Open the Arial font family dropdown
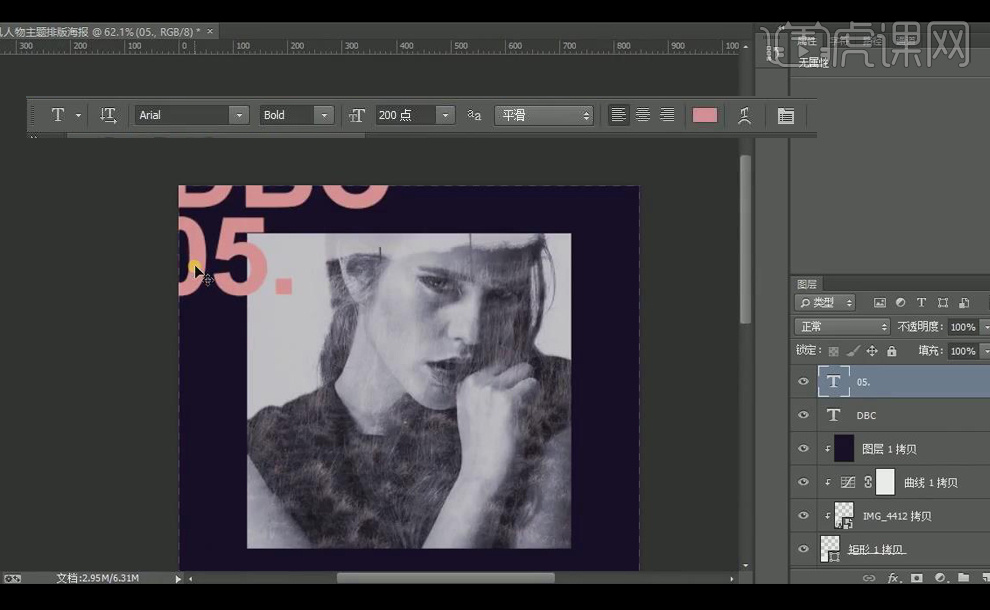The image size is (990, 610). tap(239, 115)
